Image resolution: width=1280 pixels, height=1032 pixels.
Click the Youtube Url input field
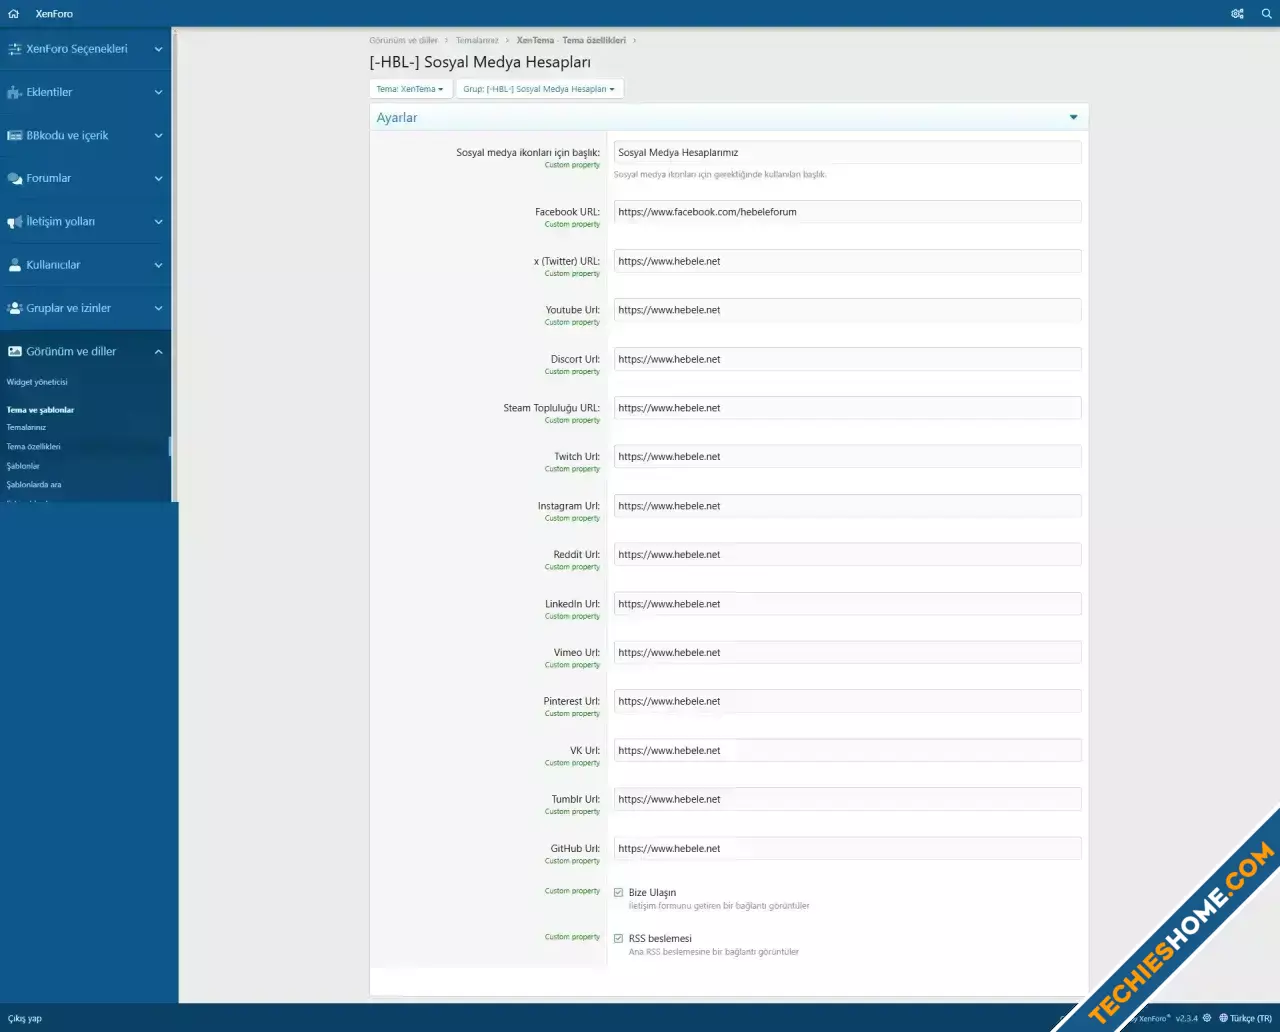pyautogui.click(x=847, y=310)
